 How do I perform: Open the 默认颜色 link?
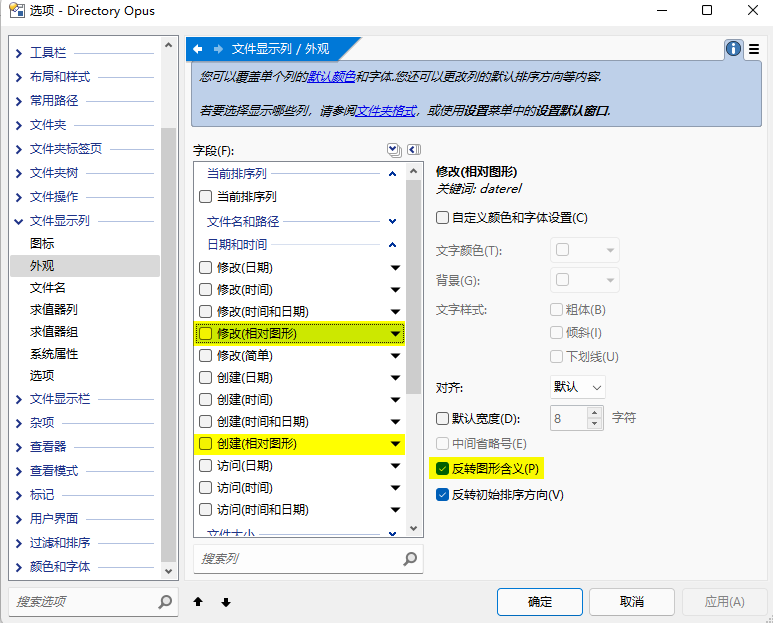click(331, 77)
